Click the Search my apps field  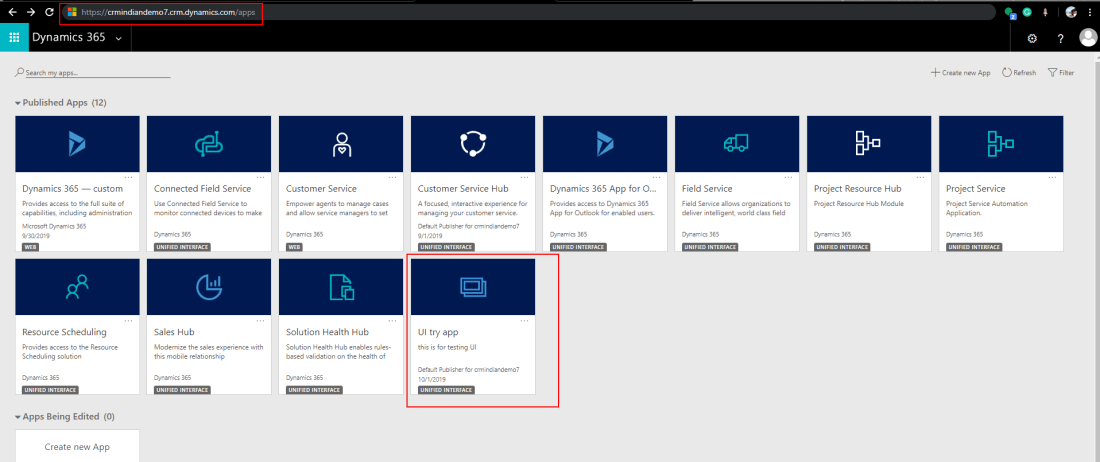coord(96,73)
